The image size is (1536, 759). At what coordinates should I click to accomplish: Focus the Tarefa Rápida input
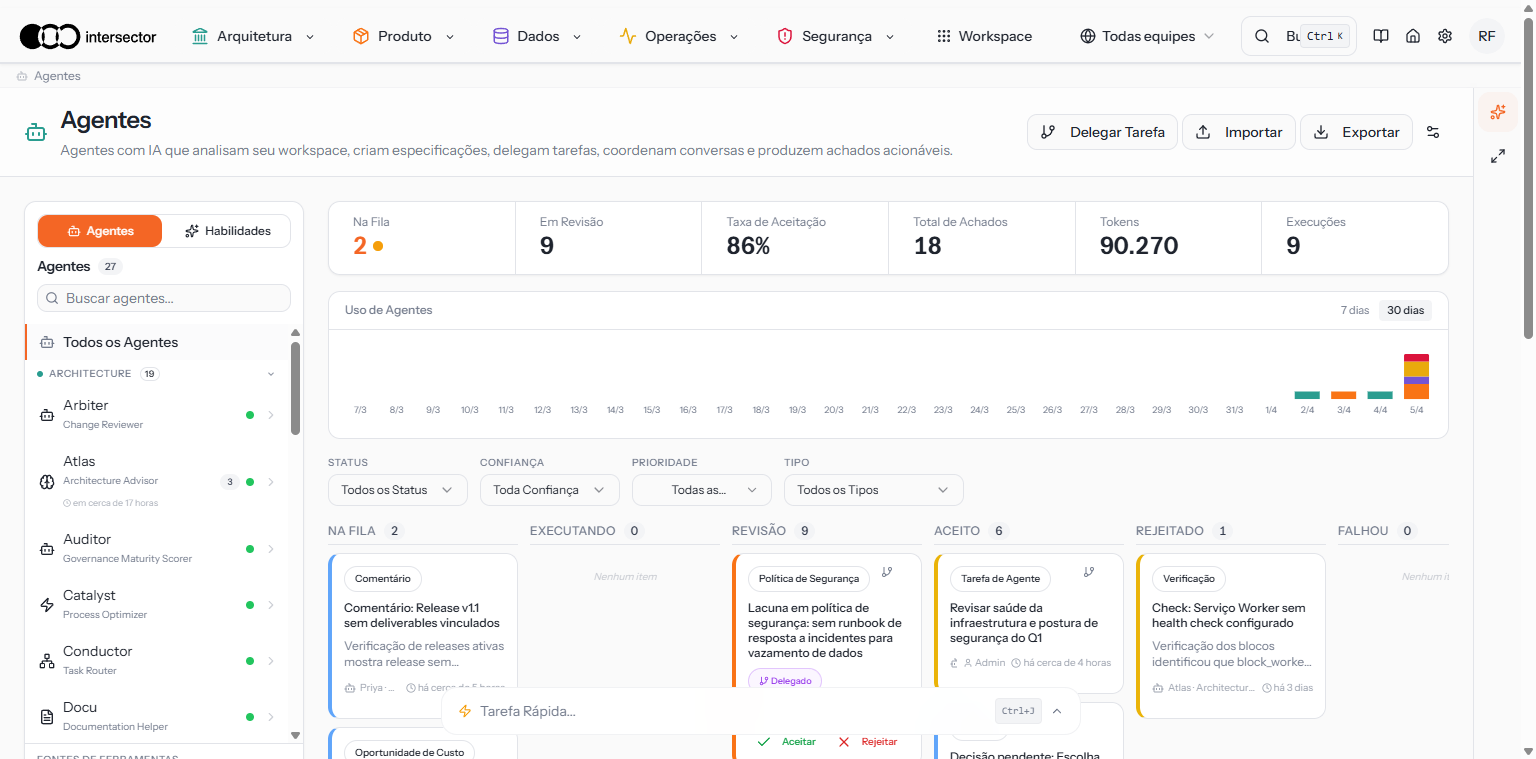(730, 711)
